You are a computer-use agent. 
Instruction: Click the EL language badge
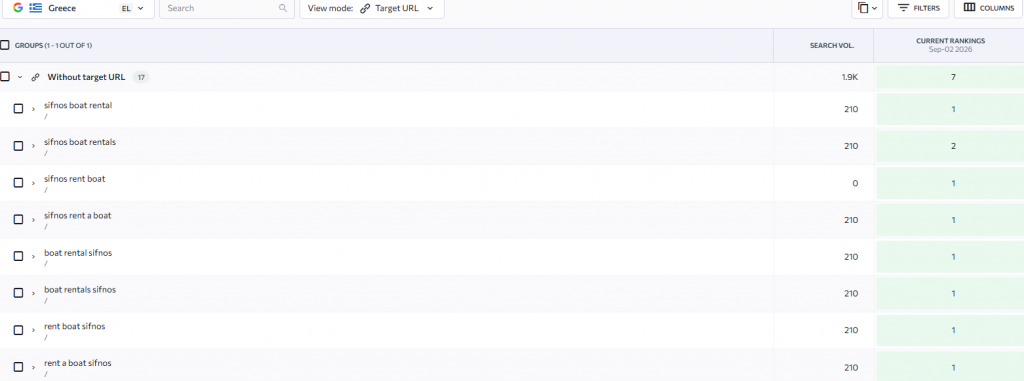click(126, 8)
